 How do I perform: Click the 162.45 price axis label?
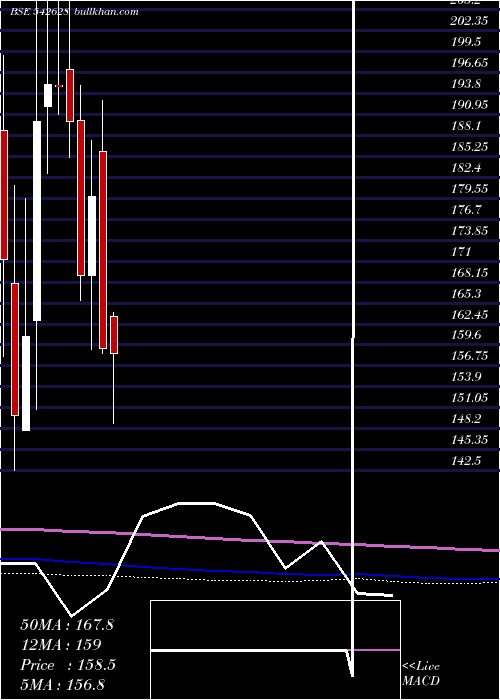469,315
